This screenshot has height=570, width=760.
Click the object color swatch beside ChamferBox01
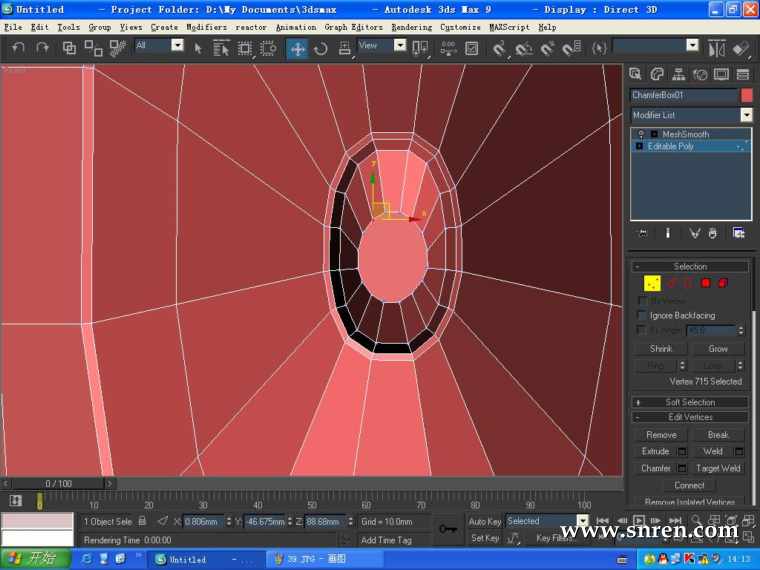click(x=746, y=95)
